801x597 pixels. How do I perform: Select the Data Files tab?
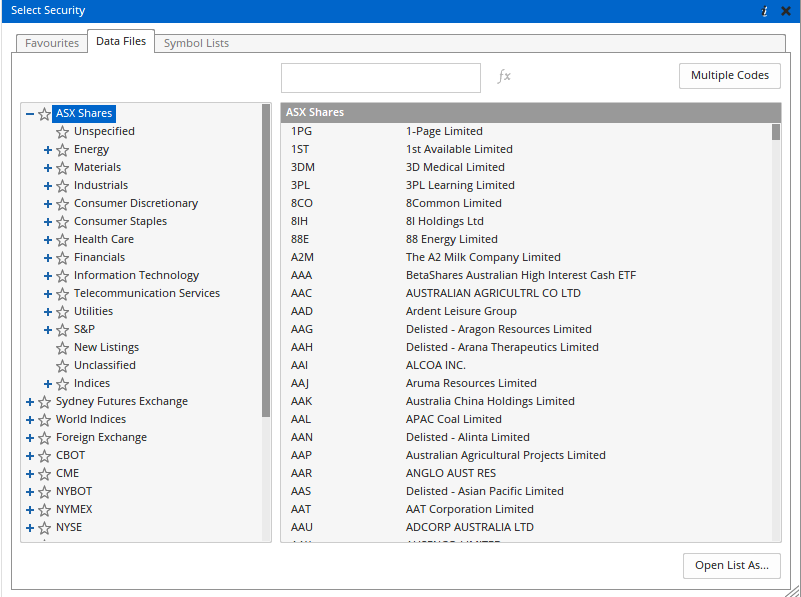pyautogui.click(x=121, y=41)
